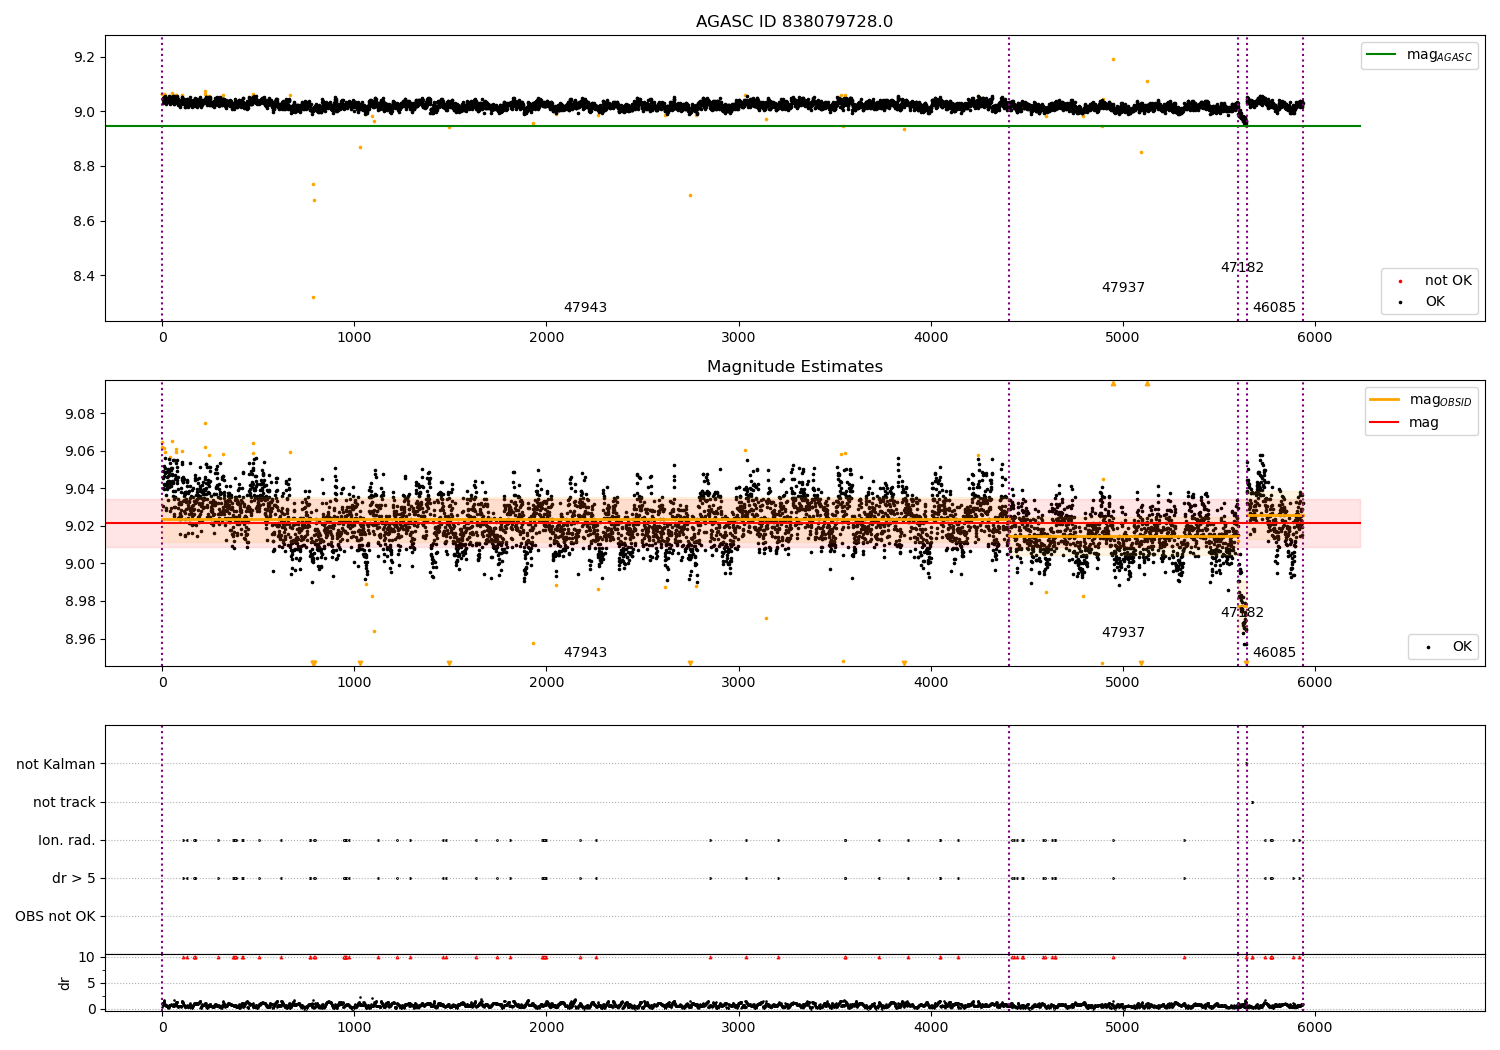Click the 'Magnitude Estimates' plot title
Screen dimensions: 1500x1050
794,367
